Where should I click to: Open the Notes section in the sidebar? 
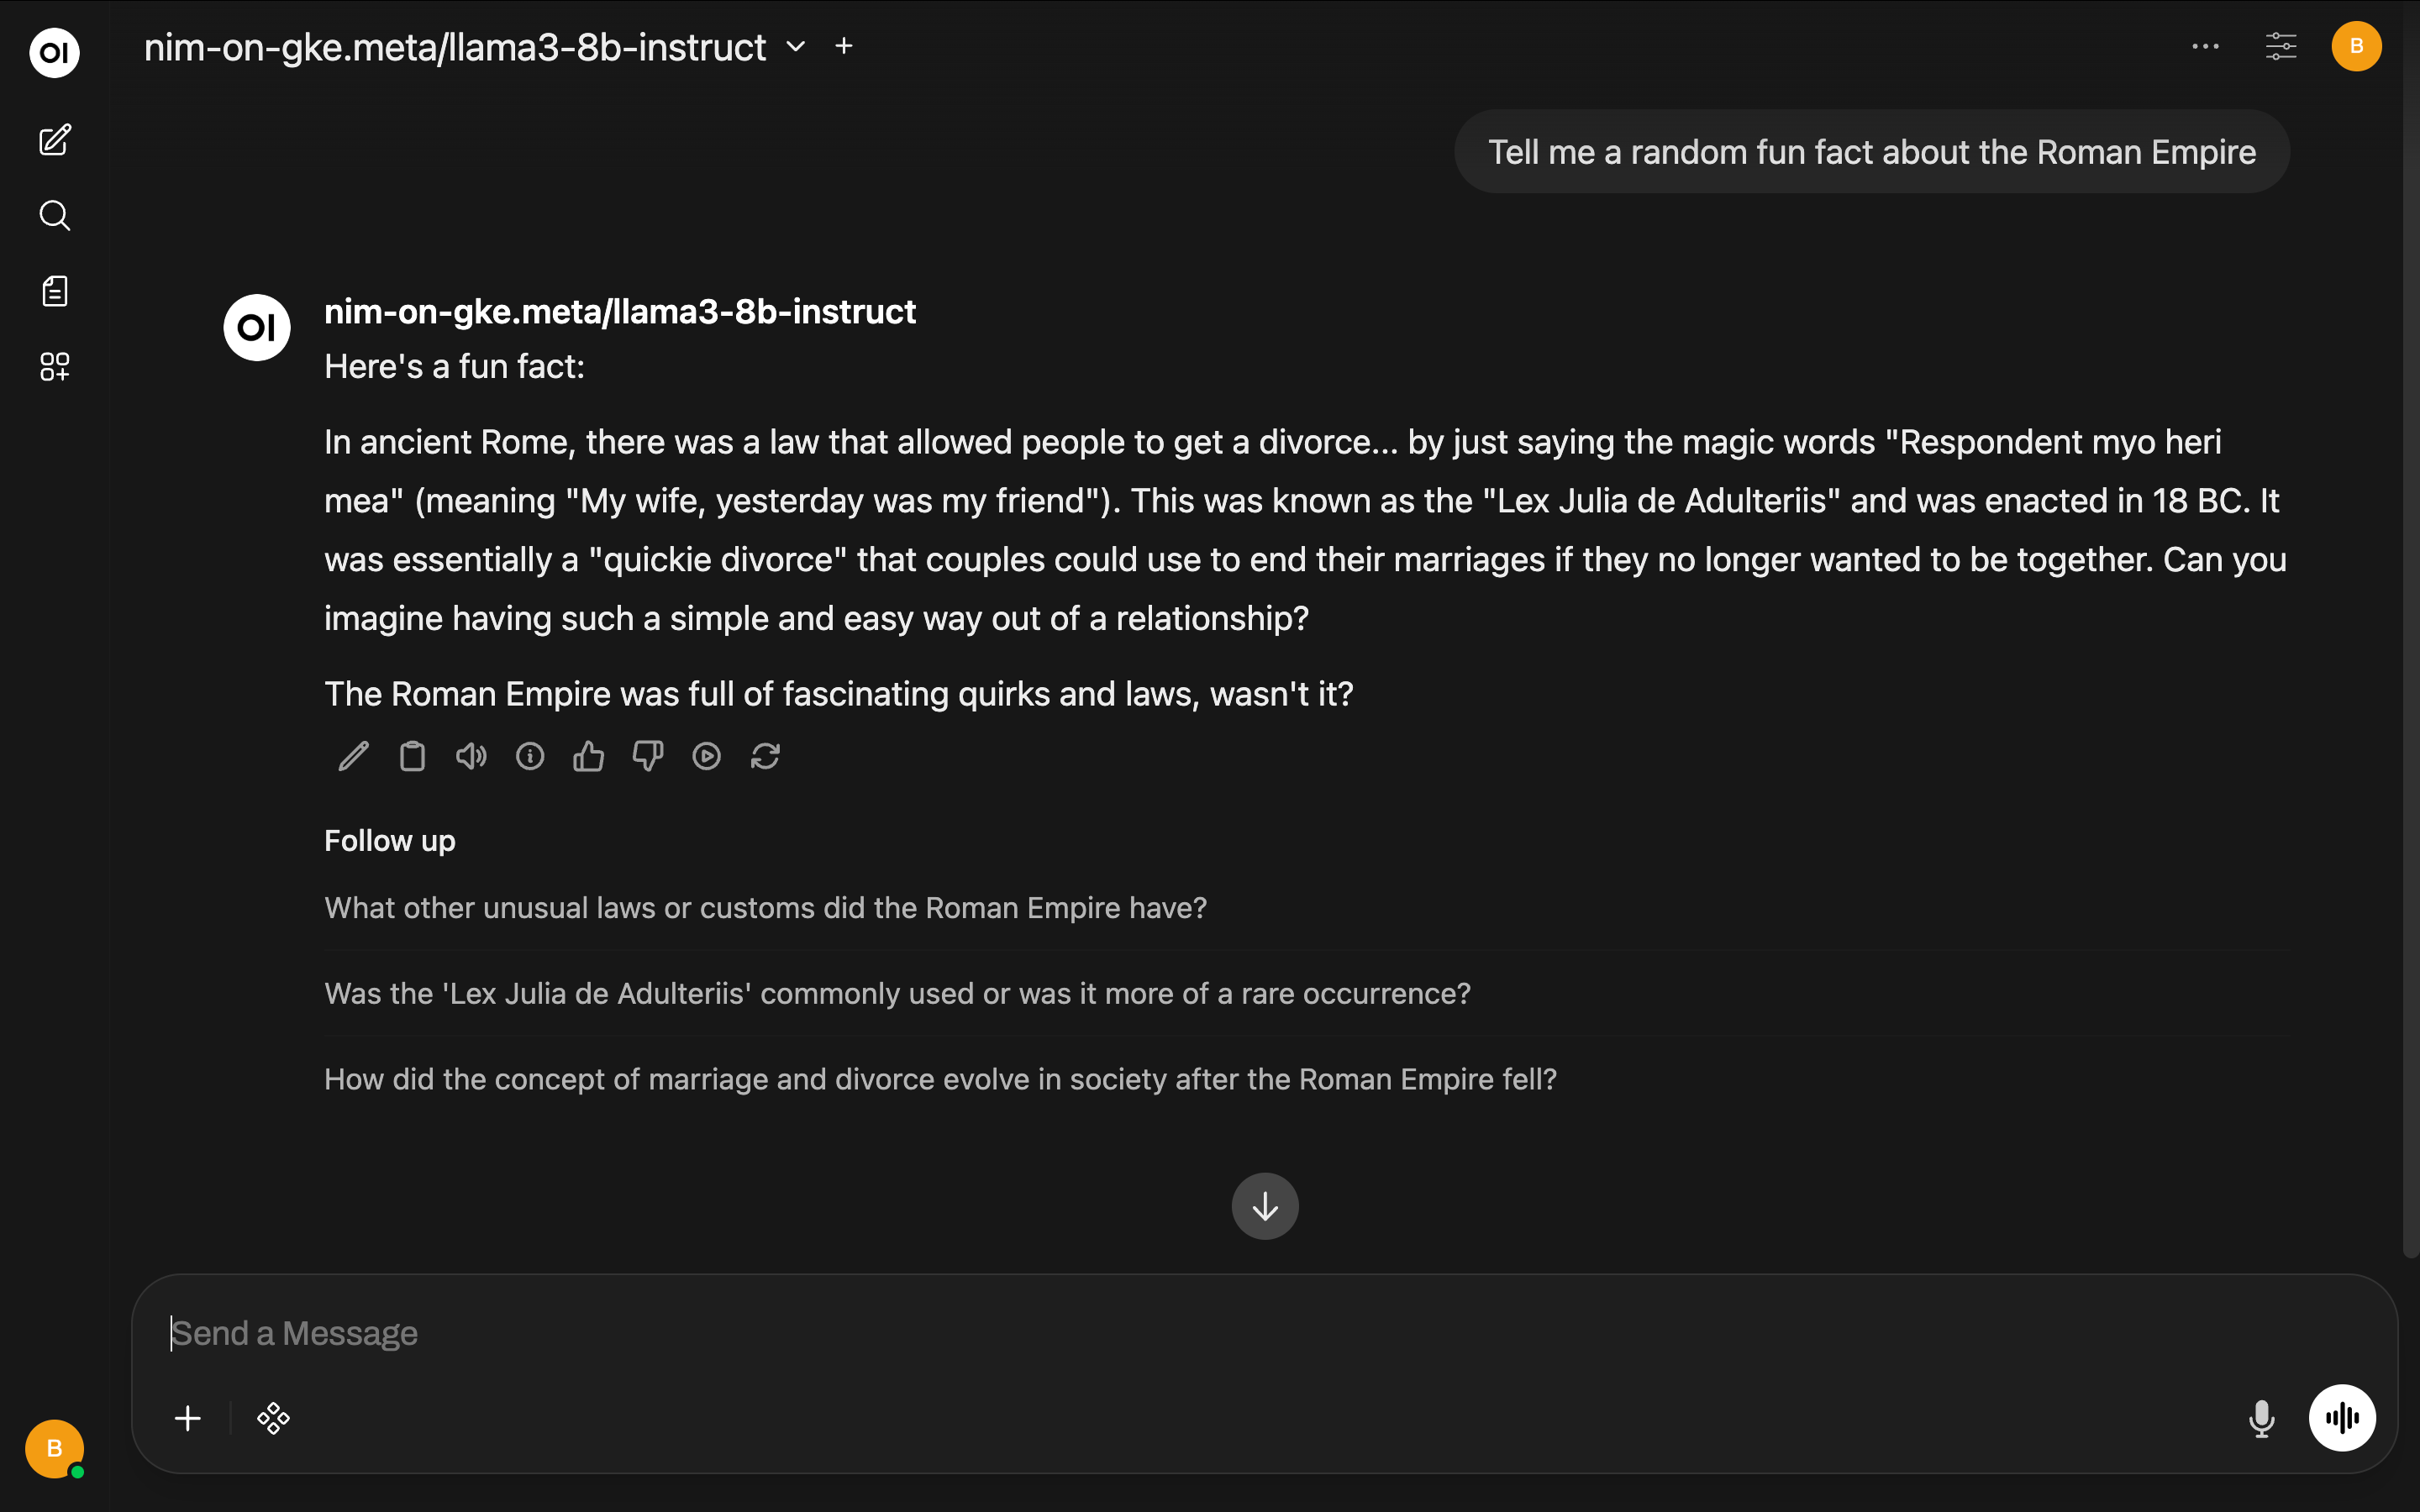coord(55,291)
